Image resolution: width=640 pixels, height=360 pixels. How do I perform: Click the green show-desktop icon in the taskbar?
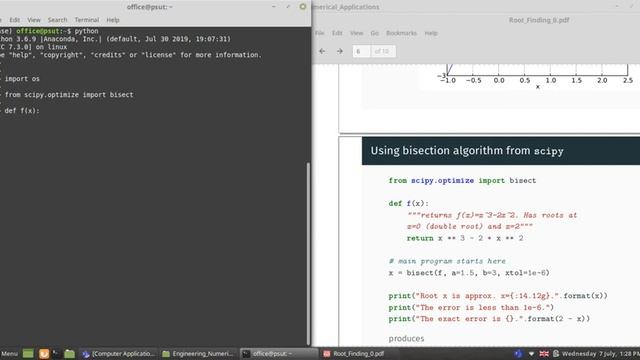28,353
